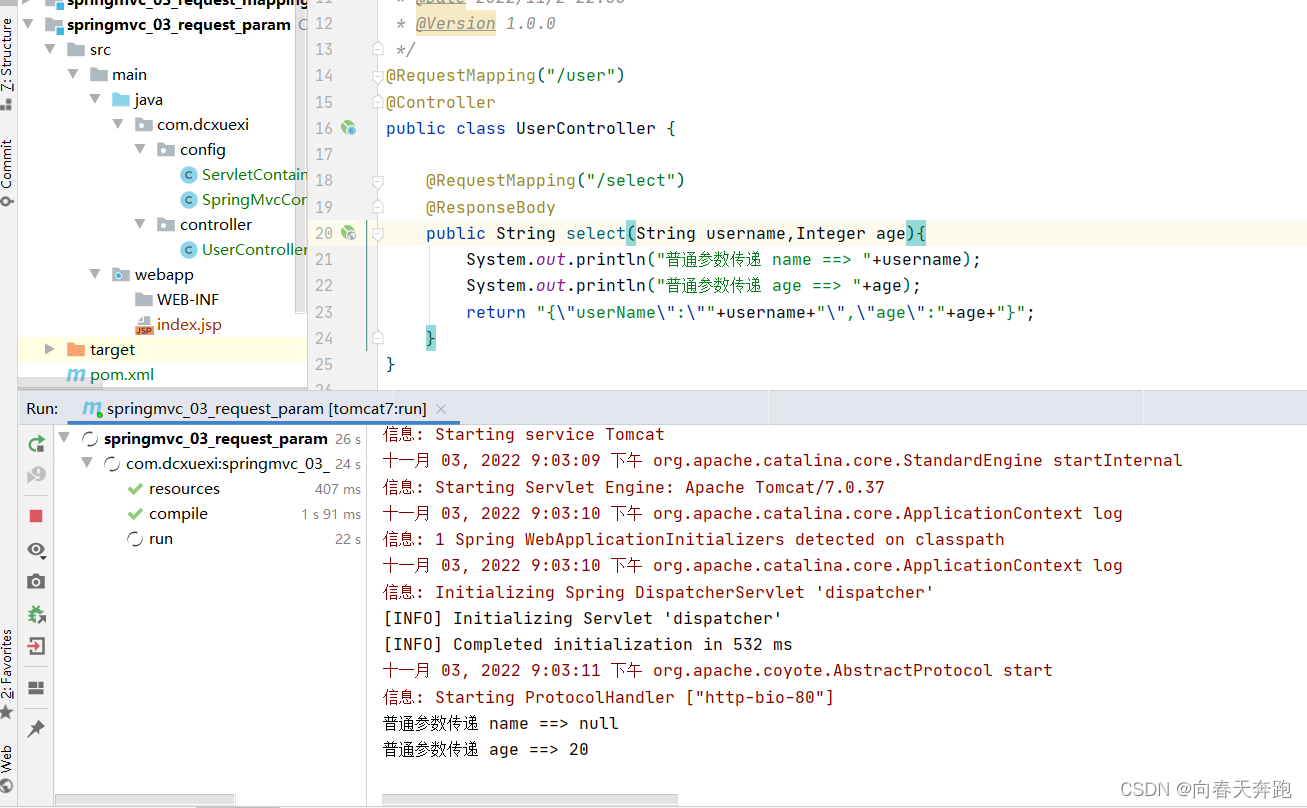Collapse the springmvc_03_request_param project node

[28, 24]
